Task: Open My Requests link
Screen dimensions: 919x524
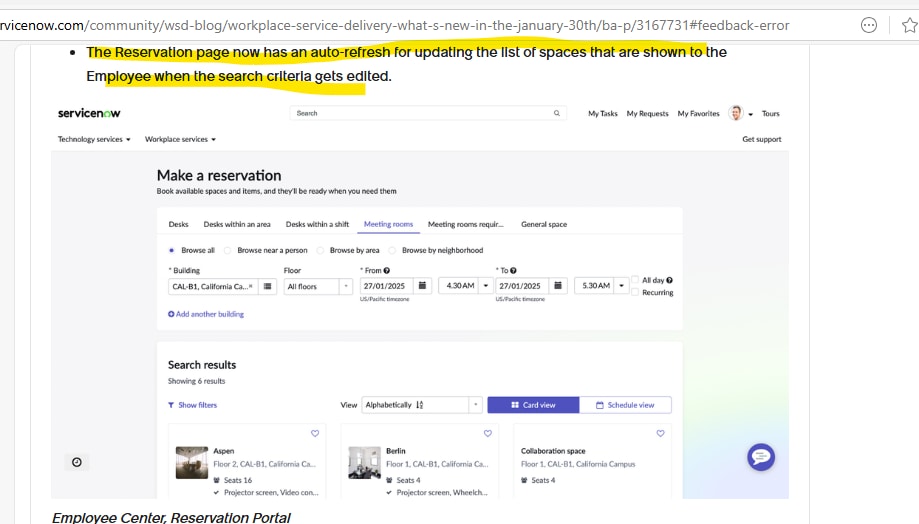Action: [x=648, y=114]
